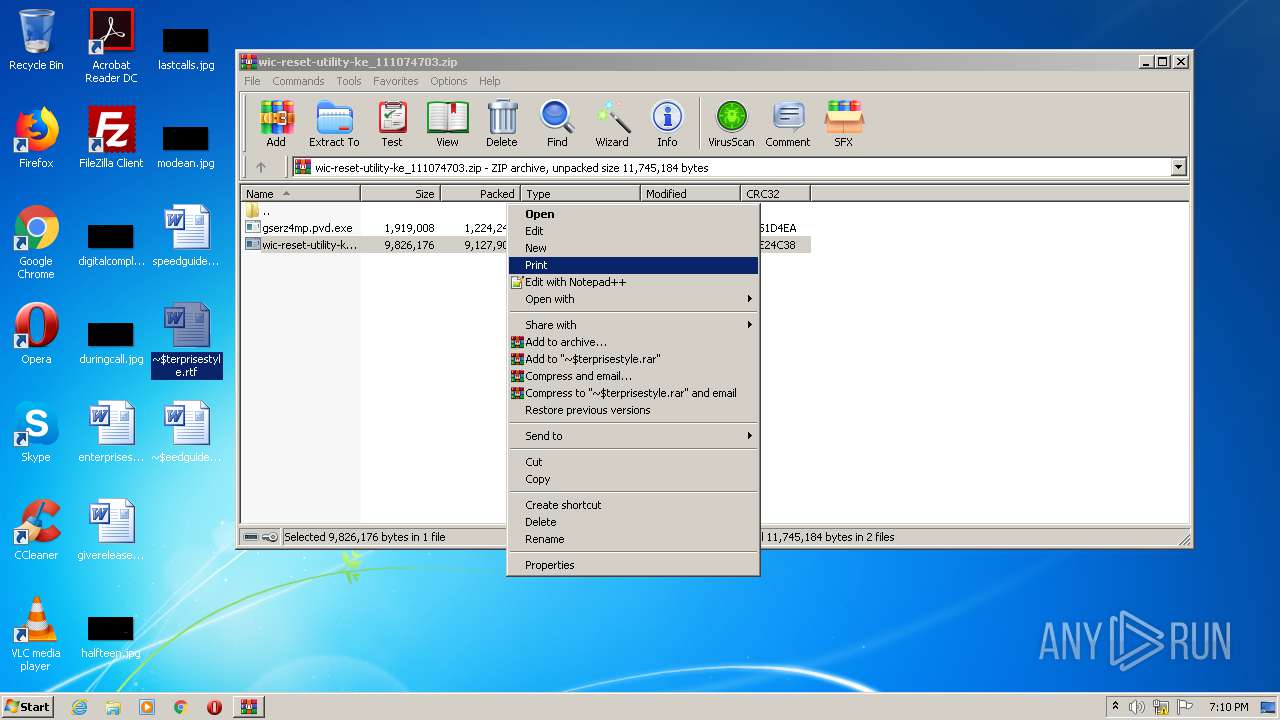The image size is (1280, 720).
Task: Choose Cut in the context menu
Action: tap(633, 462)
